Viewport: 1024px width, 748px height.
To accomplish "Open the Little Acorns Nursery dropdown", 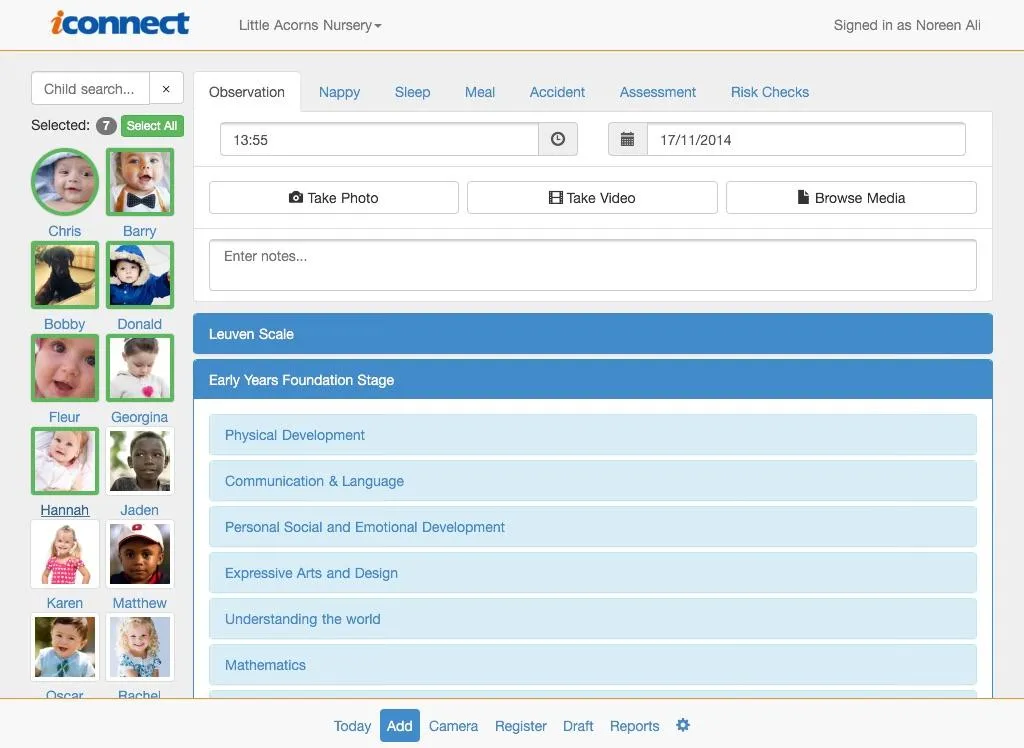I will click(x=309, y=25).
